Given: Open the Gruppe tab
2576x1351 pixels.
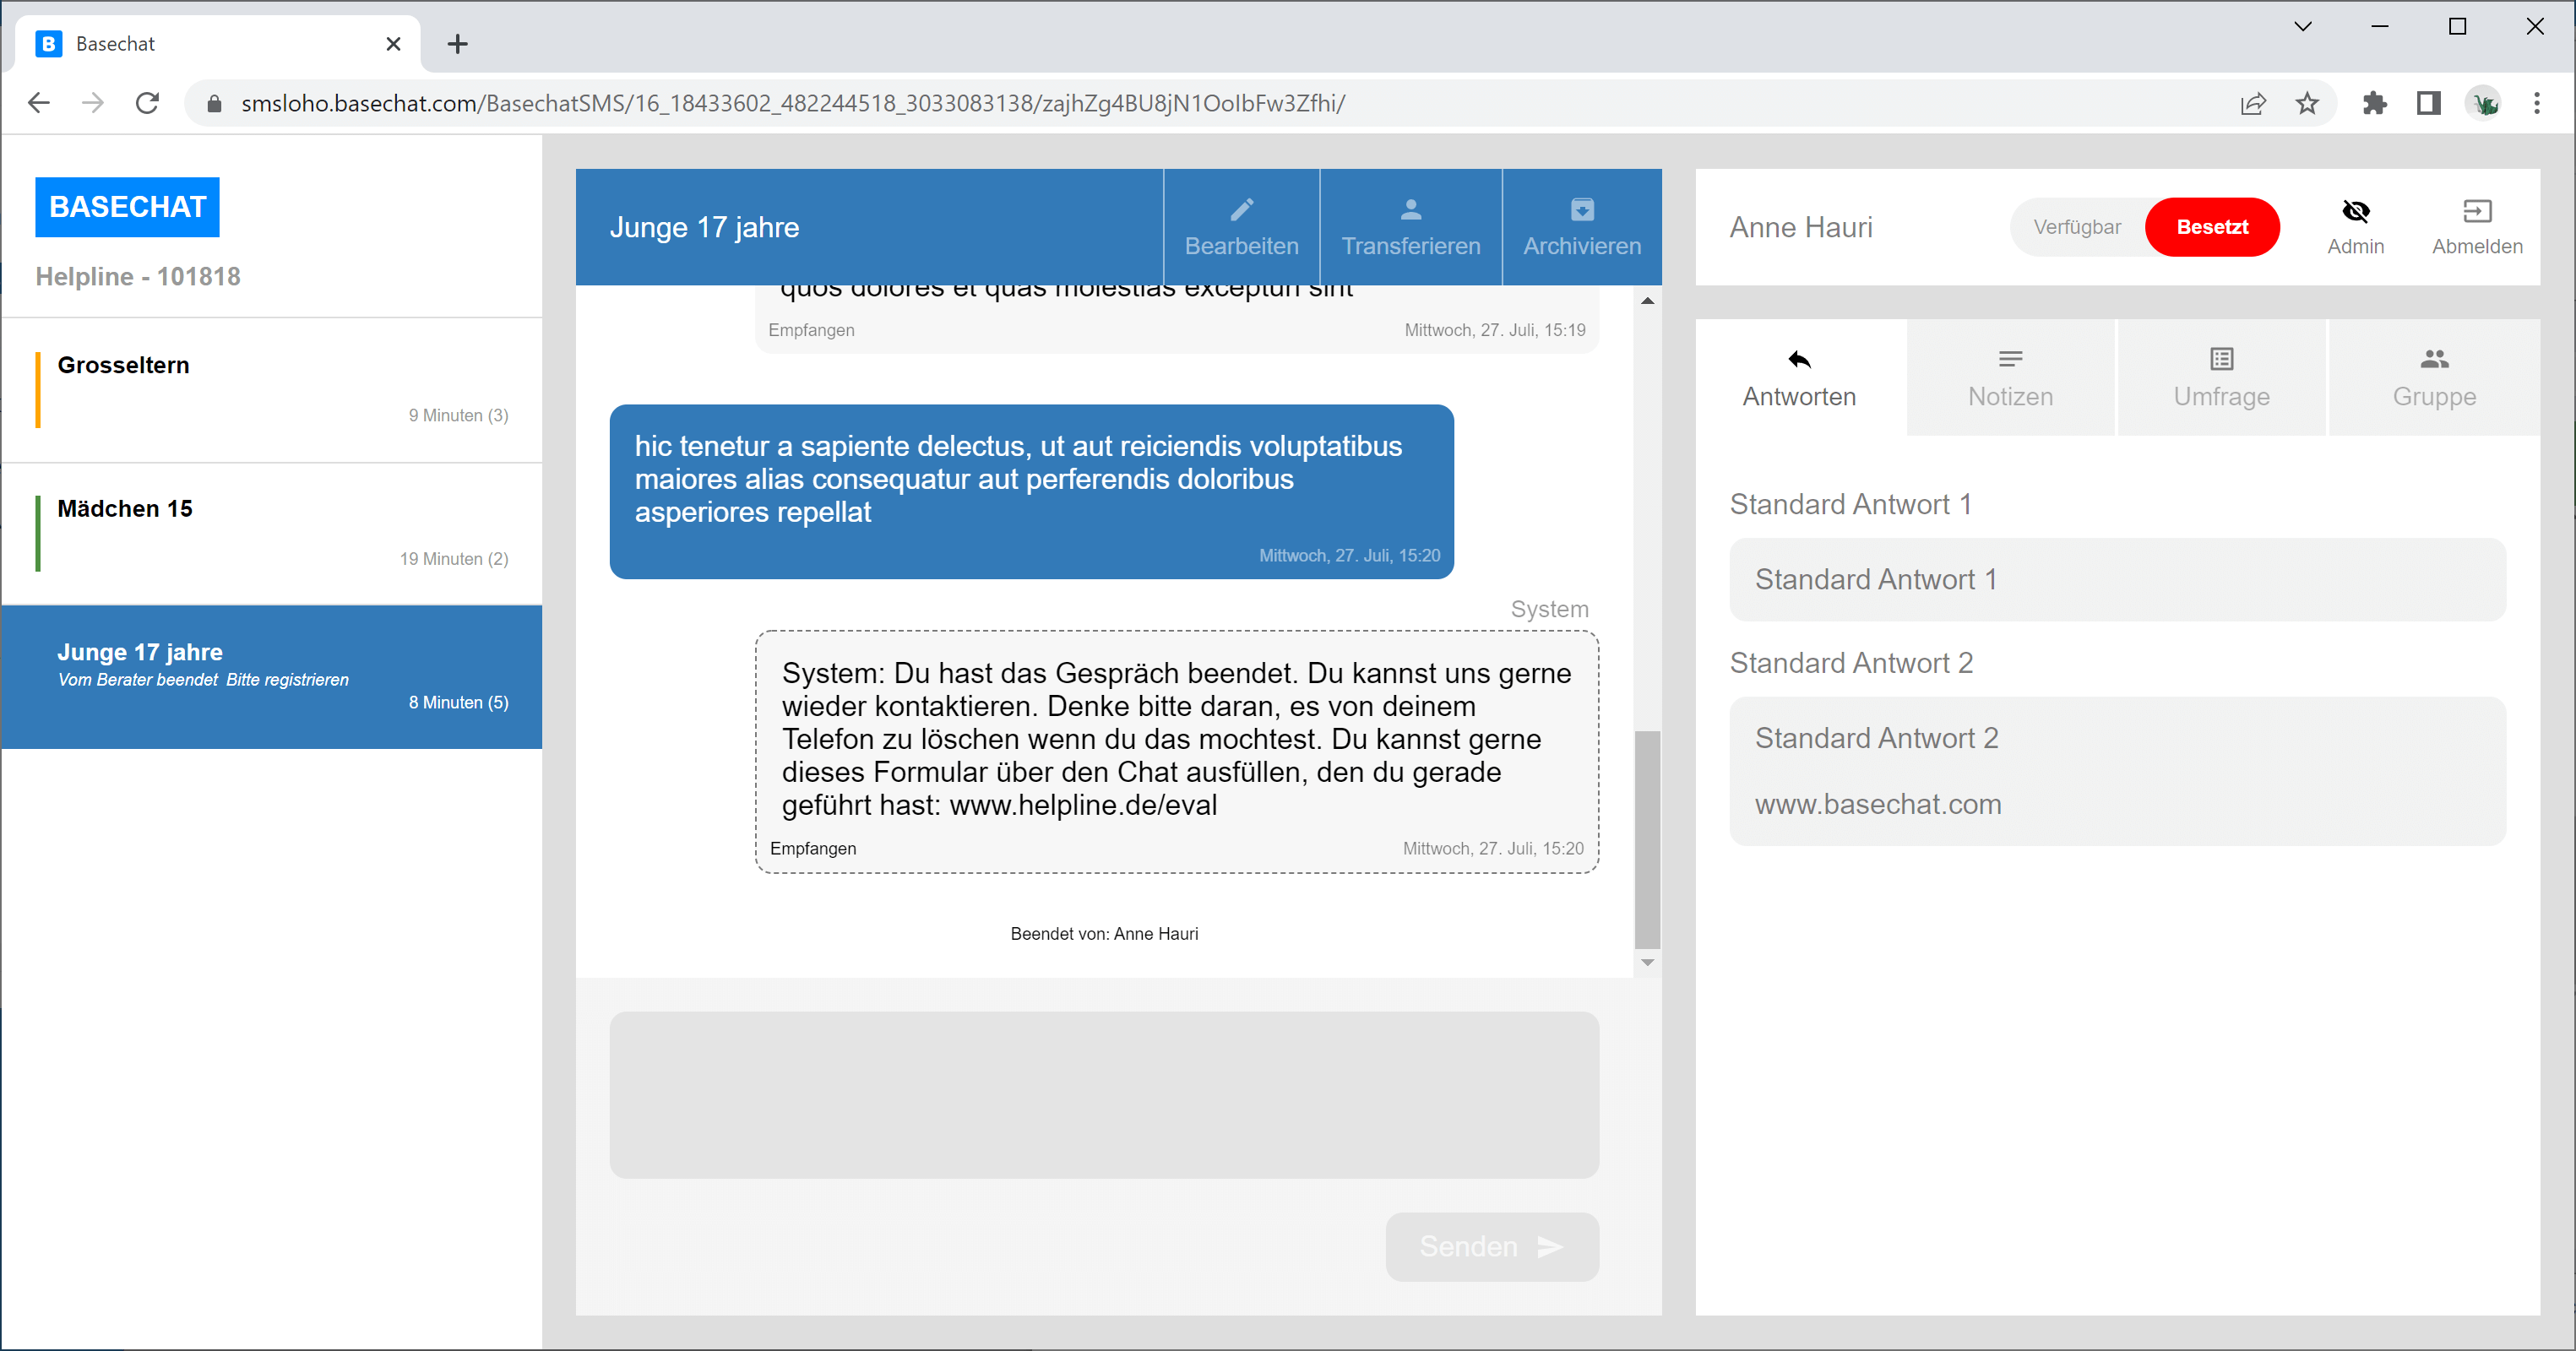Looking at the screenshot, I should [x=2433, y=378].
